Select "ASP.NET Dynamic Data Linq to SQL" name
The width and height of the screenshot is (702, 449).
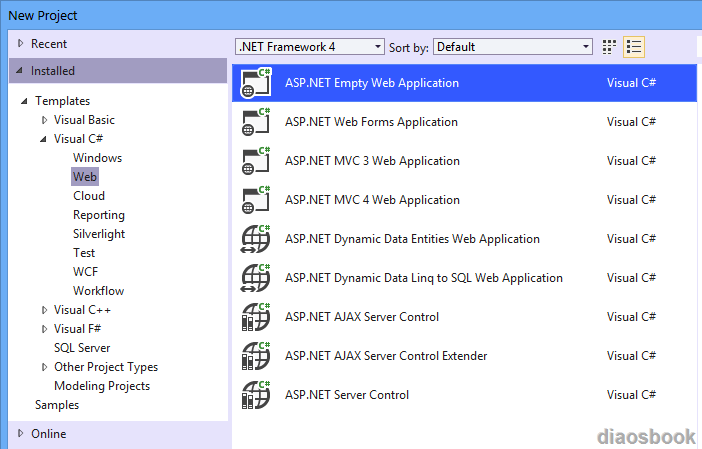click(x=424, y=278)
